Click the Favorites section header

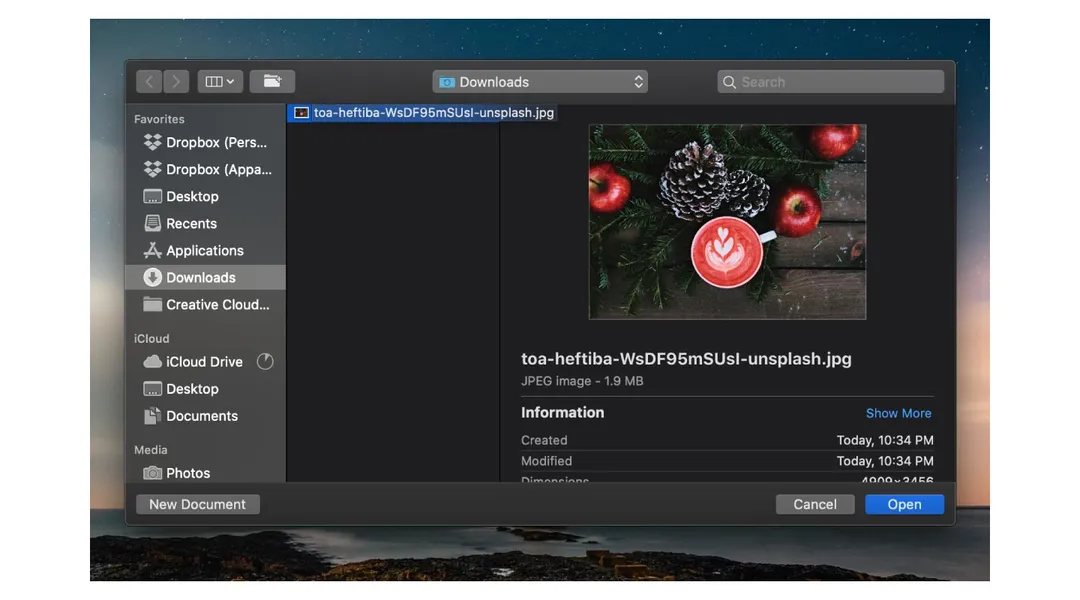pos(159,119)
